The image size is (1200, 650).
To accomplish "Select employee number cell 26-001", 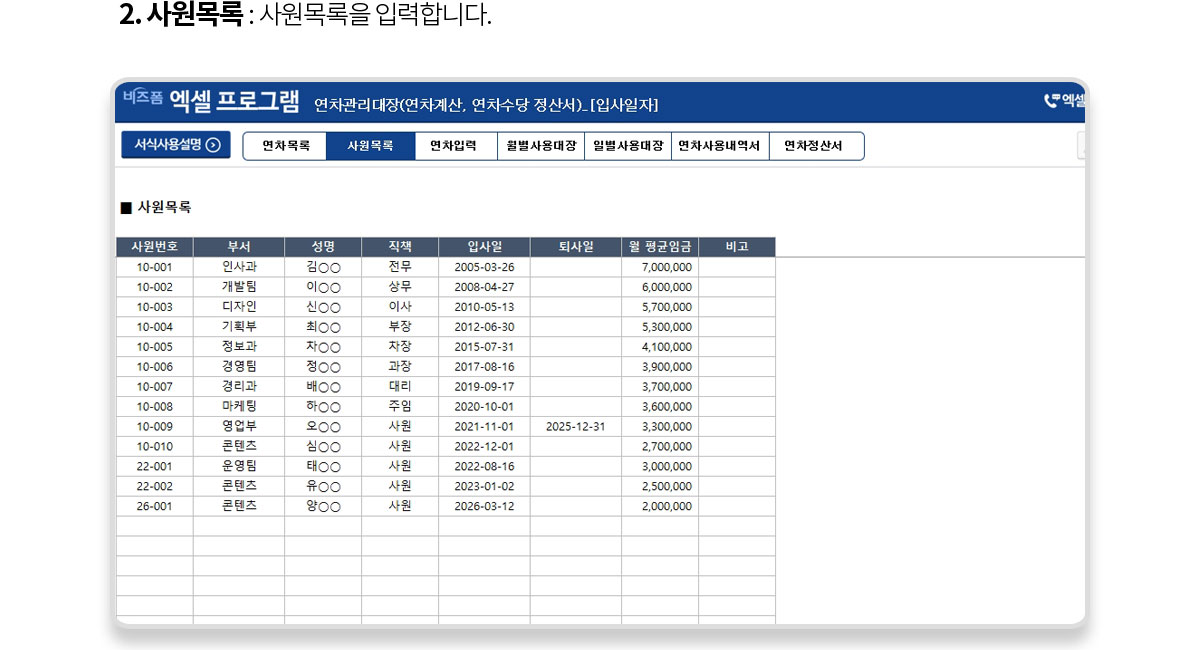I will coord(155,506).
